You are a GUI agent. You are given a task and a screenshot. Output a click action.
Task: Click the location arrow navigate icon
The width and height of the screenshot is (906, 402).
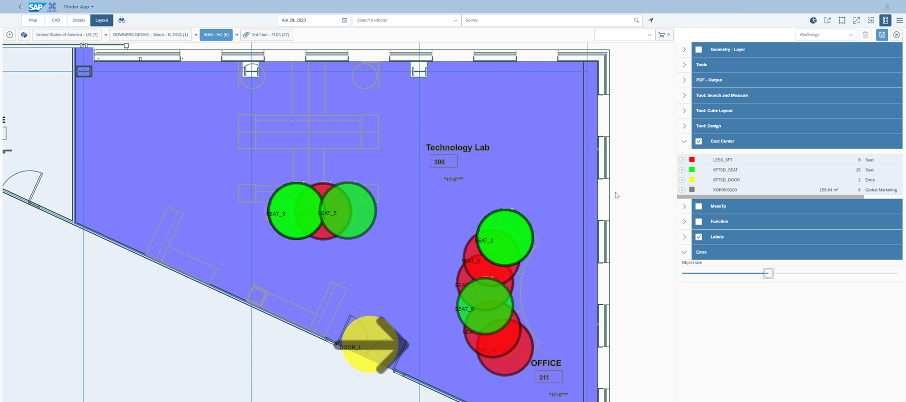(x=651, y=20)
